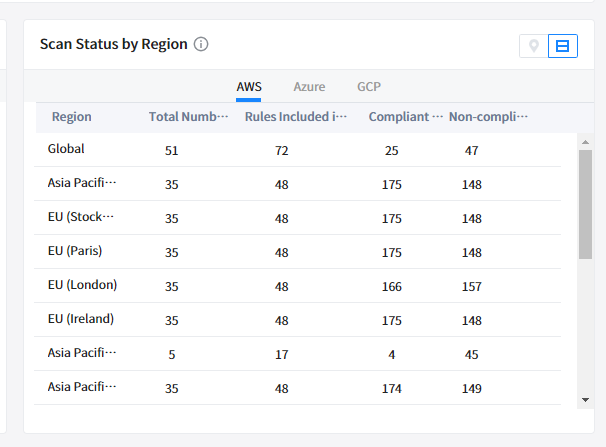
Task: Click the Compliant column header
Action: (405, 117)
